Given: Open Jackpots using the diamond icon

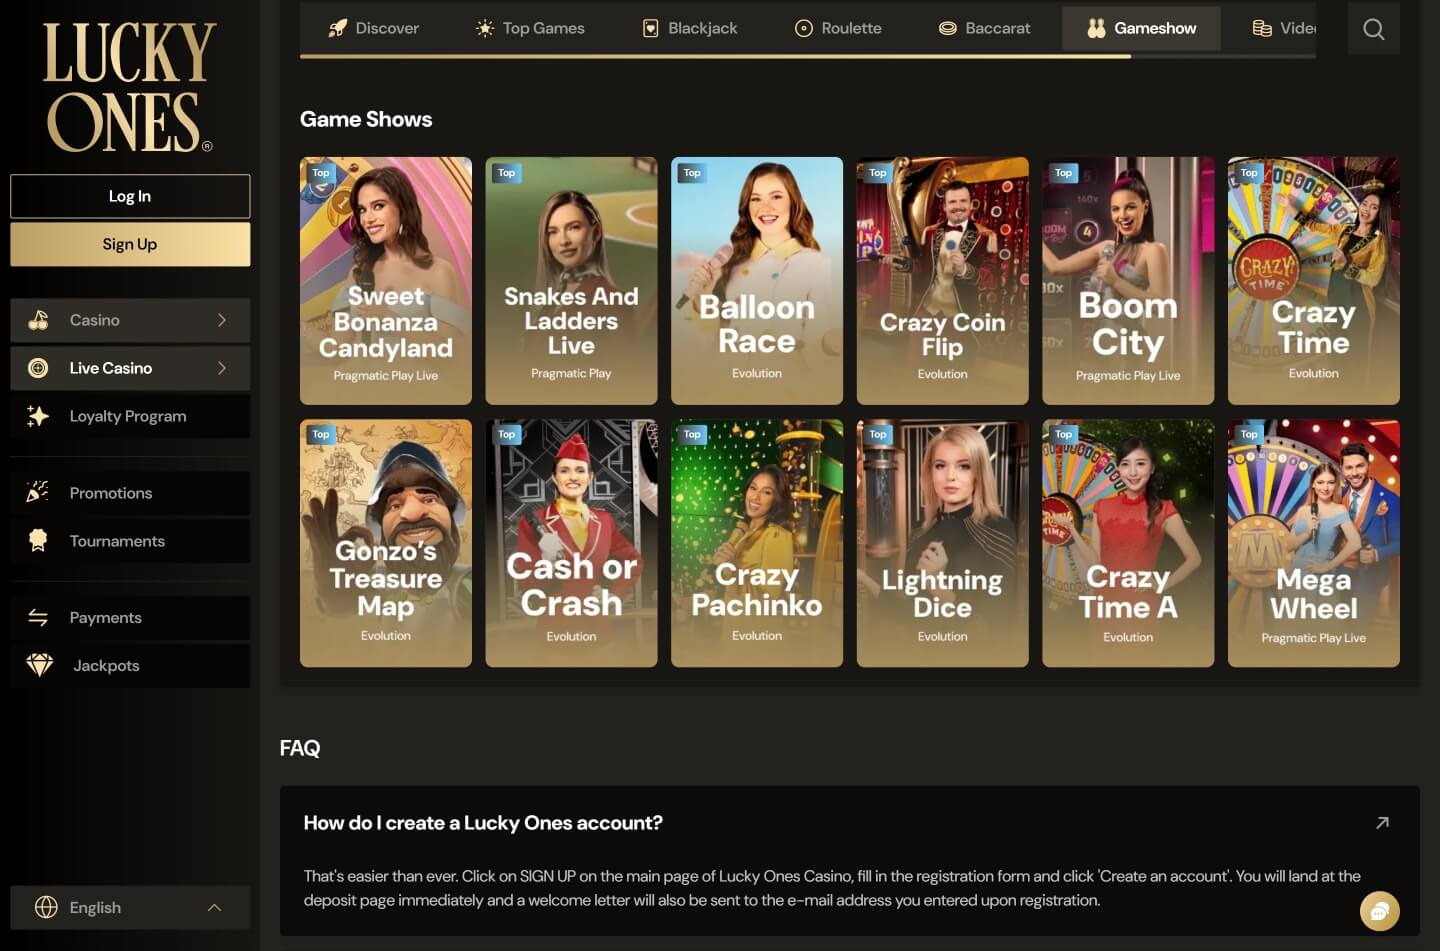Looking at the screenshot, I should pyautogui.click(x=37, y=665).
